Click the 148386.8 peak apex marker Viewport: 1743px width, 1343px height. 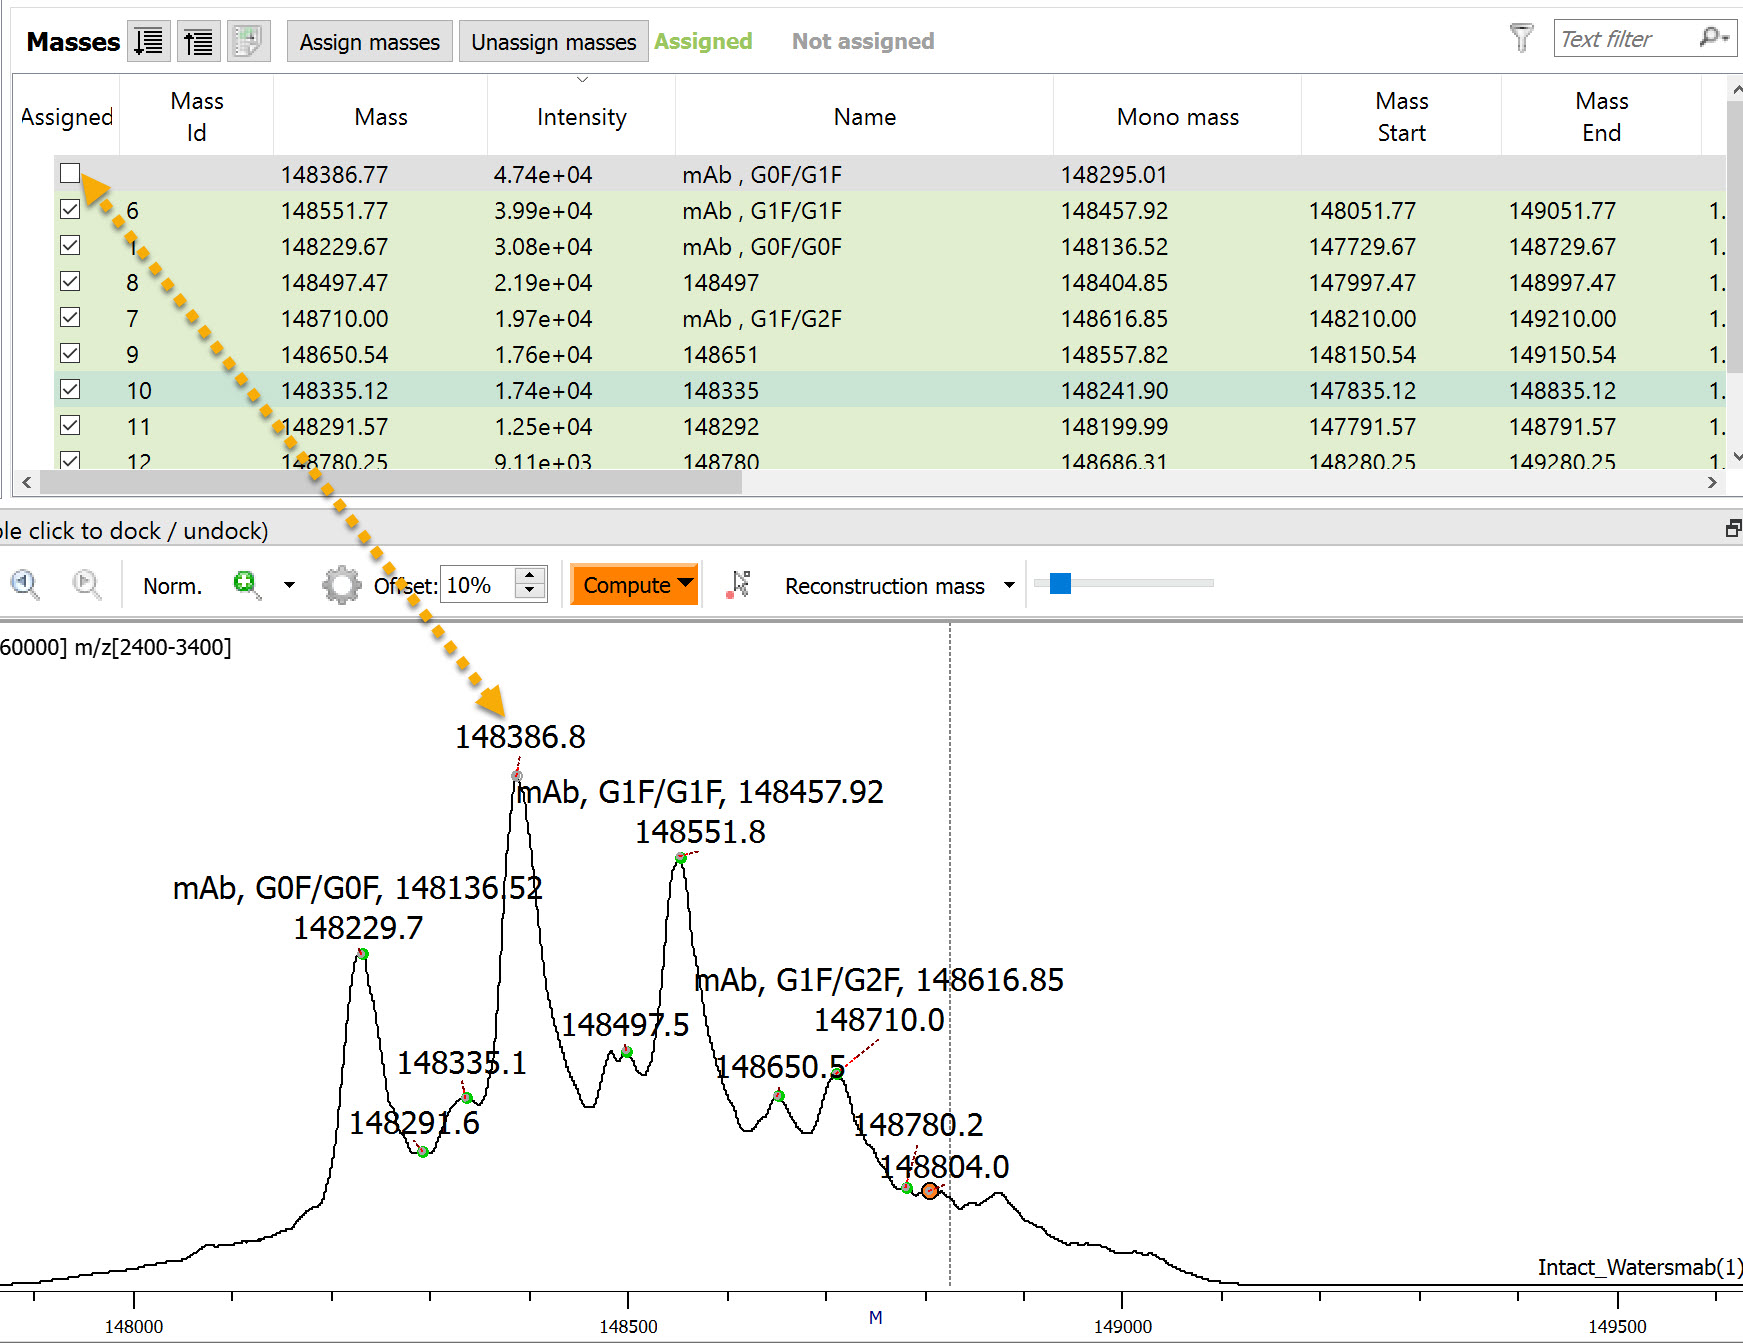(517, 775)
